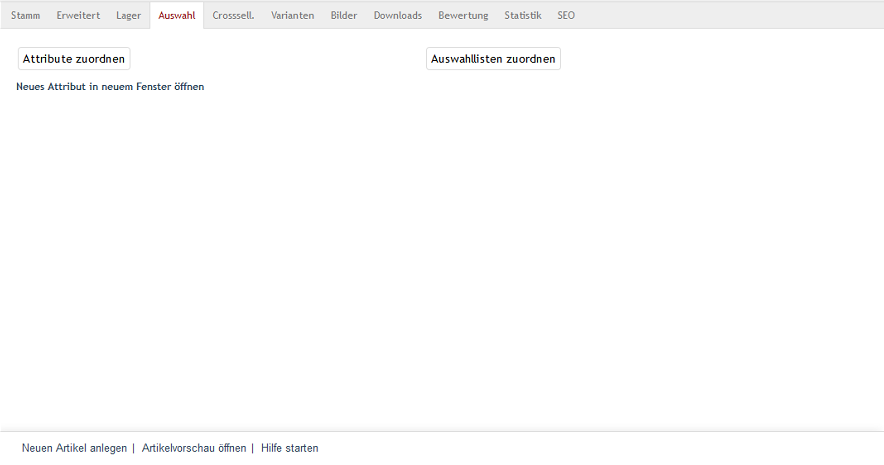This screenshot has width=884, height=465.
Task: View the Bewertung tab
Action: coord(463,16)
